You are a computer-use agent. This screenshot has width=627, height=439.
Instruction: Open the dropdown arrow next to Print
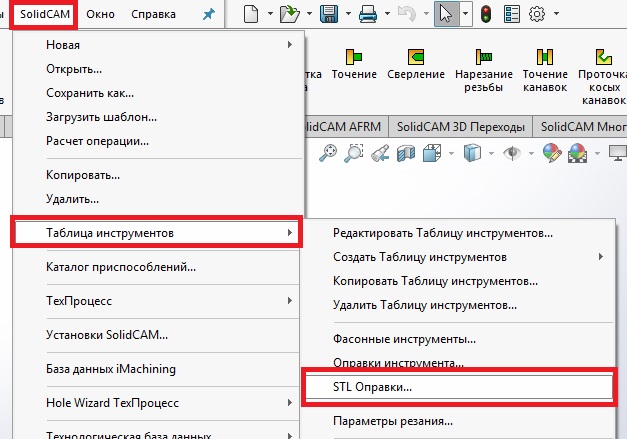(x=387, y=14)
